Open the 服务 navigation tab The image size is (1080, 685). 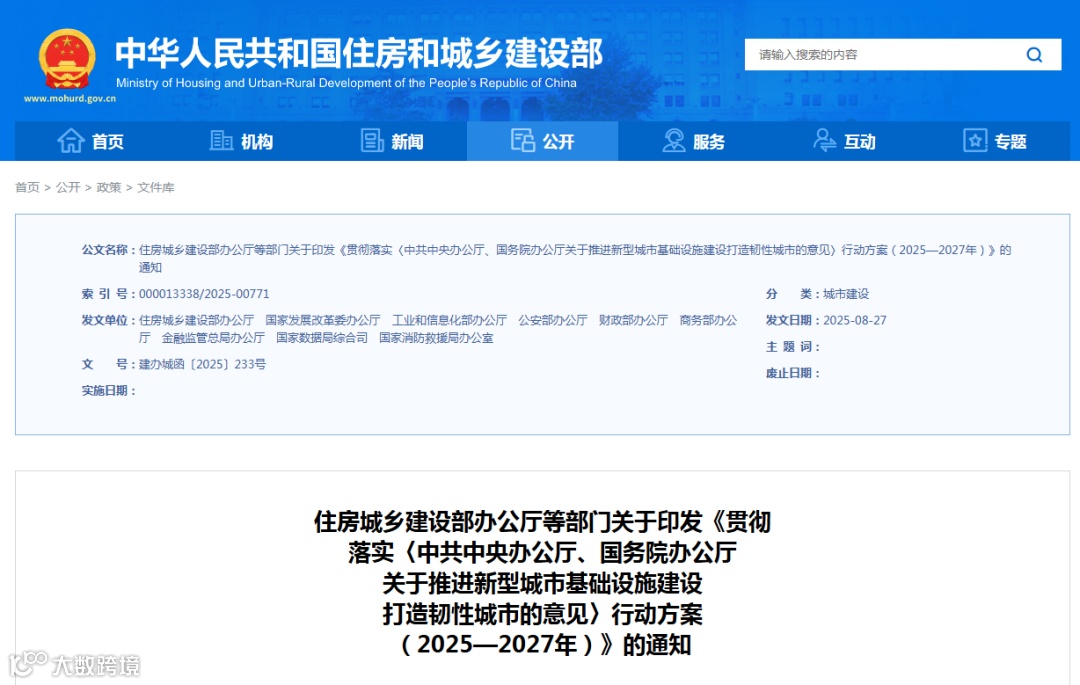click(694, 141)
